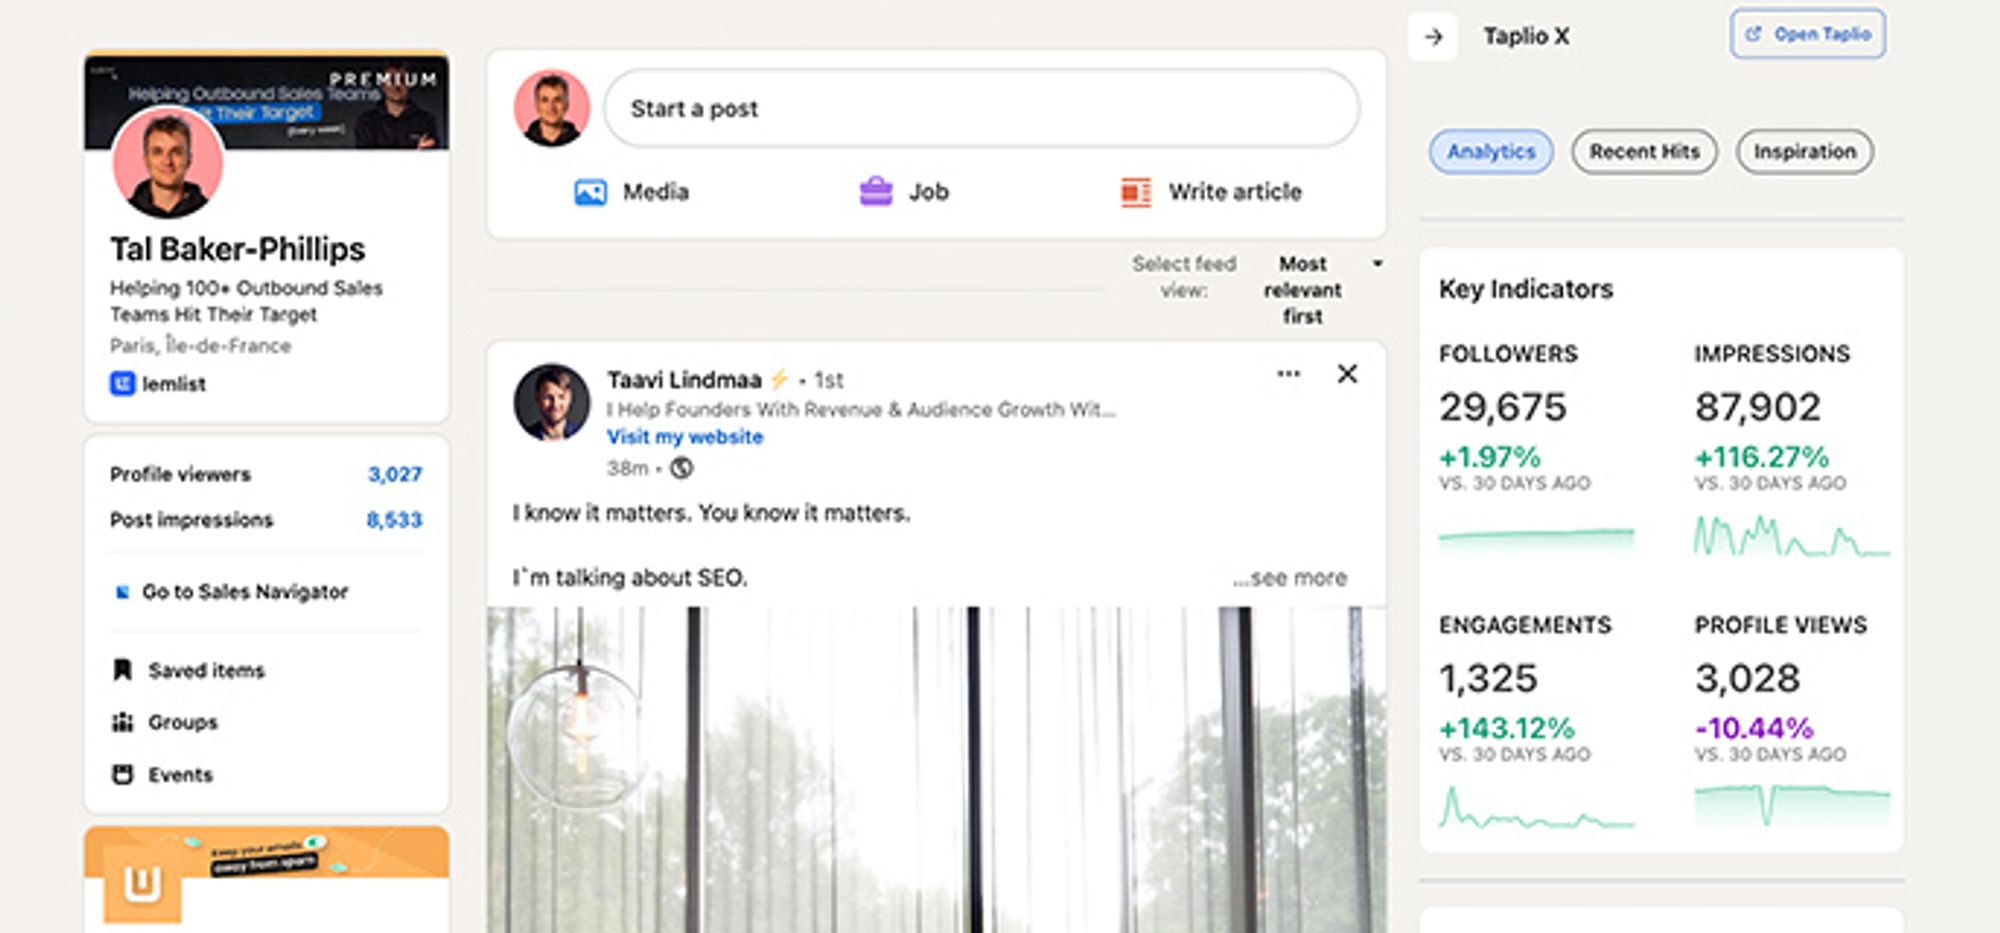Click the Taplio collapse arrow icon
Screen dimensions: 2000x933
[1434, 37]
